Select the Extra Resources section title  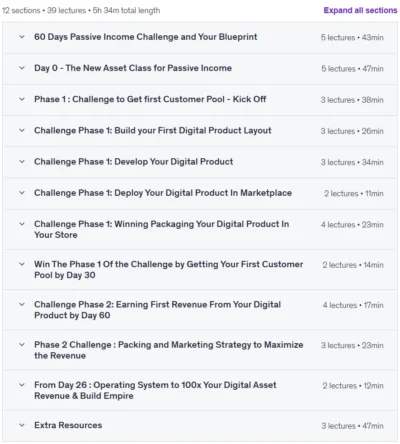click(68, 425)
